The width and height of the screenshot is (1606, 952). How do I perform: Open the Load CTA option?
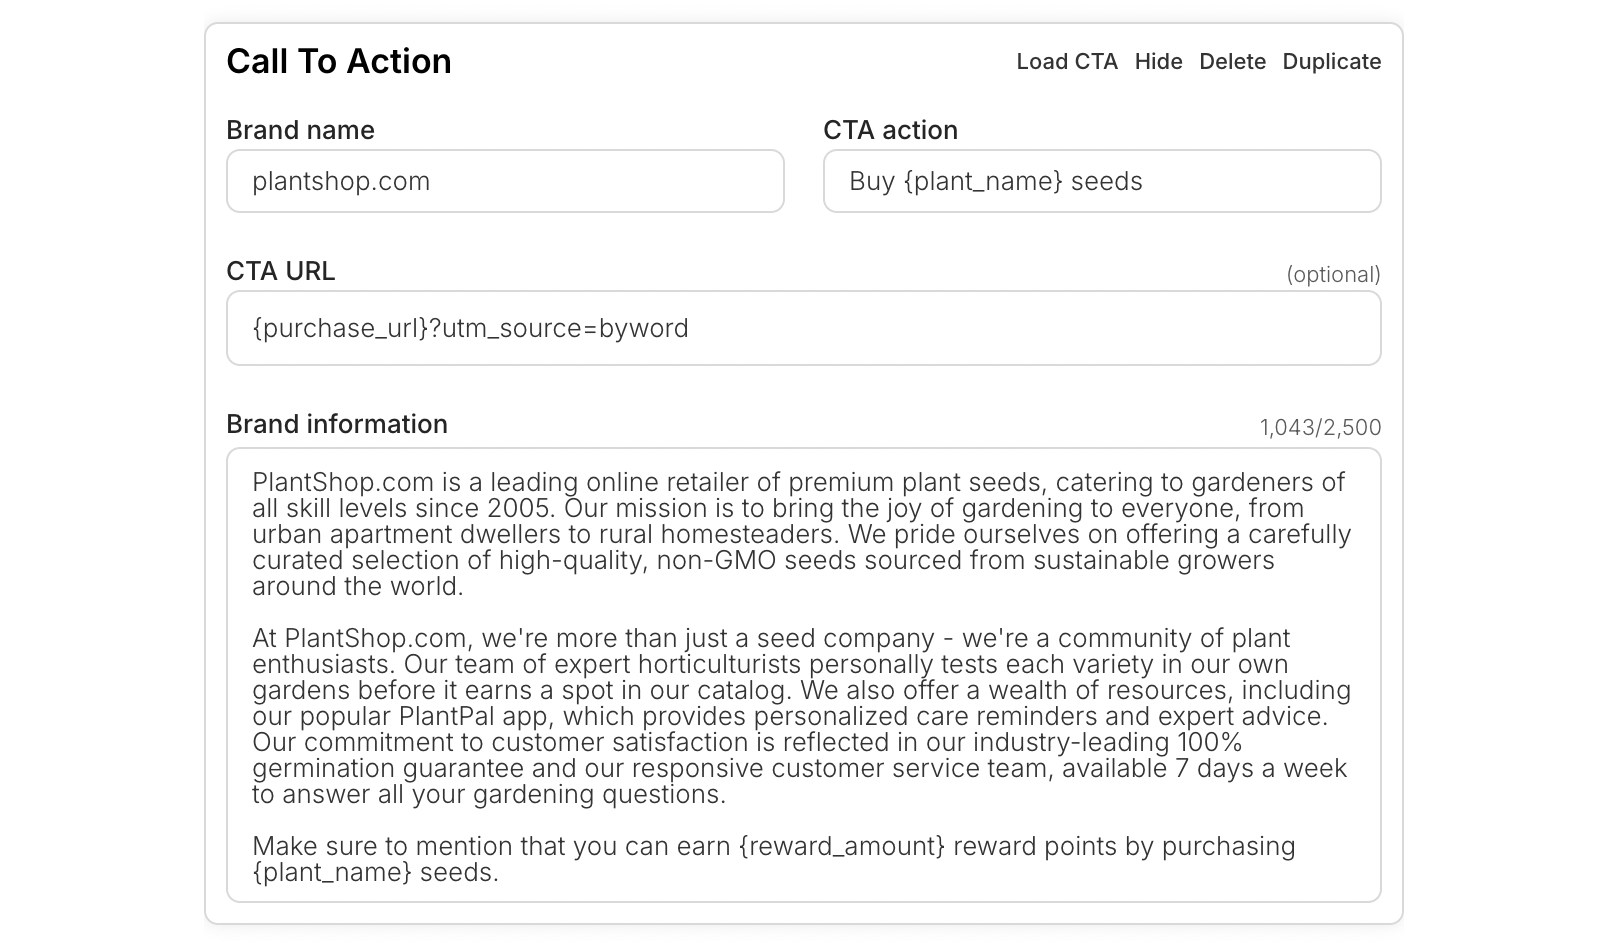point(1067,61)
